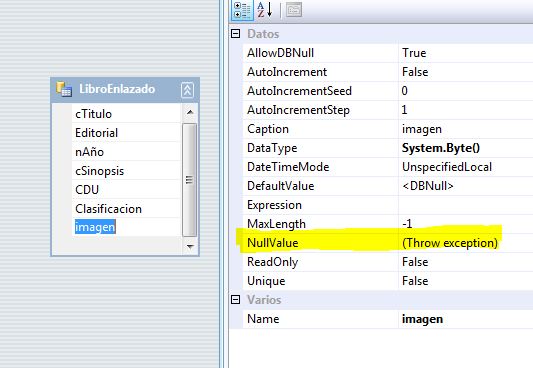The image size is (533, 368).
Task: Select the Unique property name
Action: click(266, 281)
